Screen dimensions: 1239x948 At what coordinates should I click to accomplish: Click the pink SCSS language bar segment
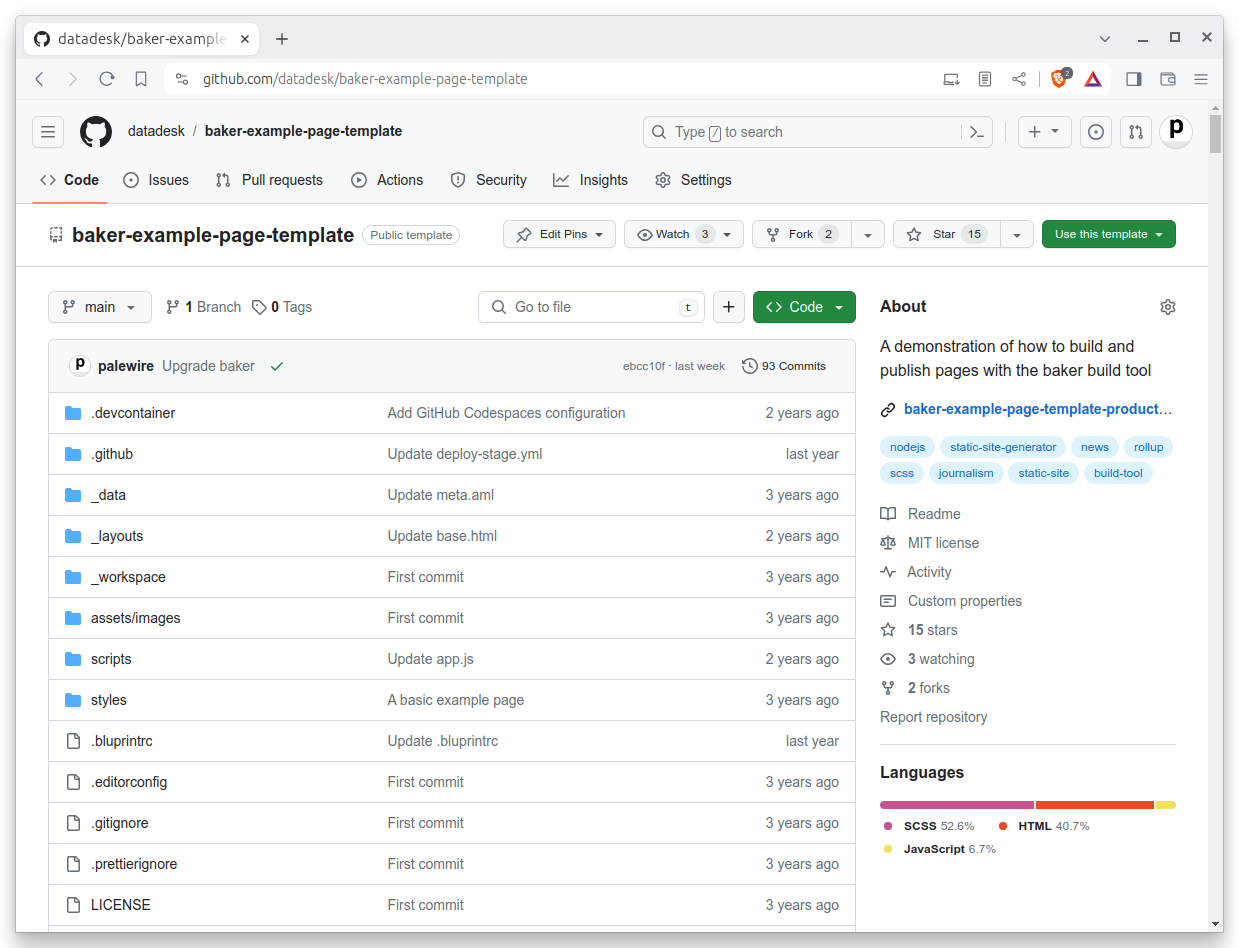tap(957, 805)
